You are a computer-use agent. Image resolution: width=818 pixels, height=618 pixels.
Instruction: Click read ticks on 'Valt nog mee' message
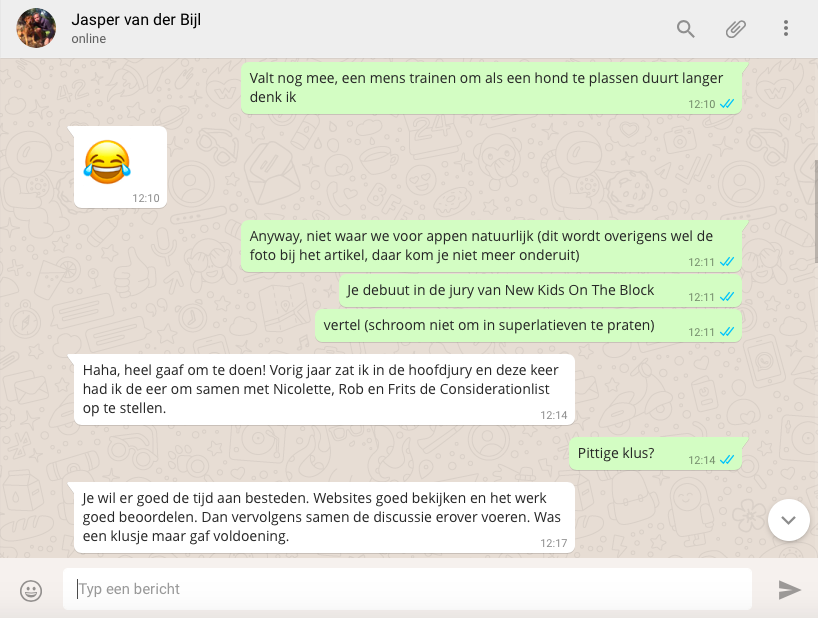(x=727, y=103)
